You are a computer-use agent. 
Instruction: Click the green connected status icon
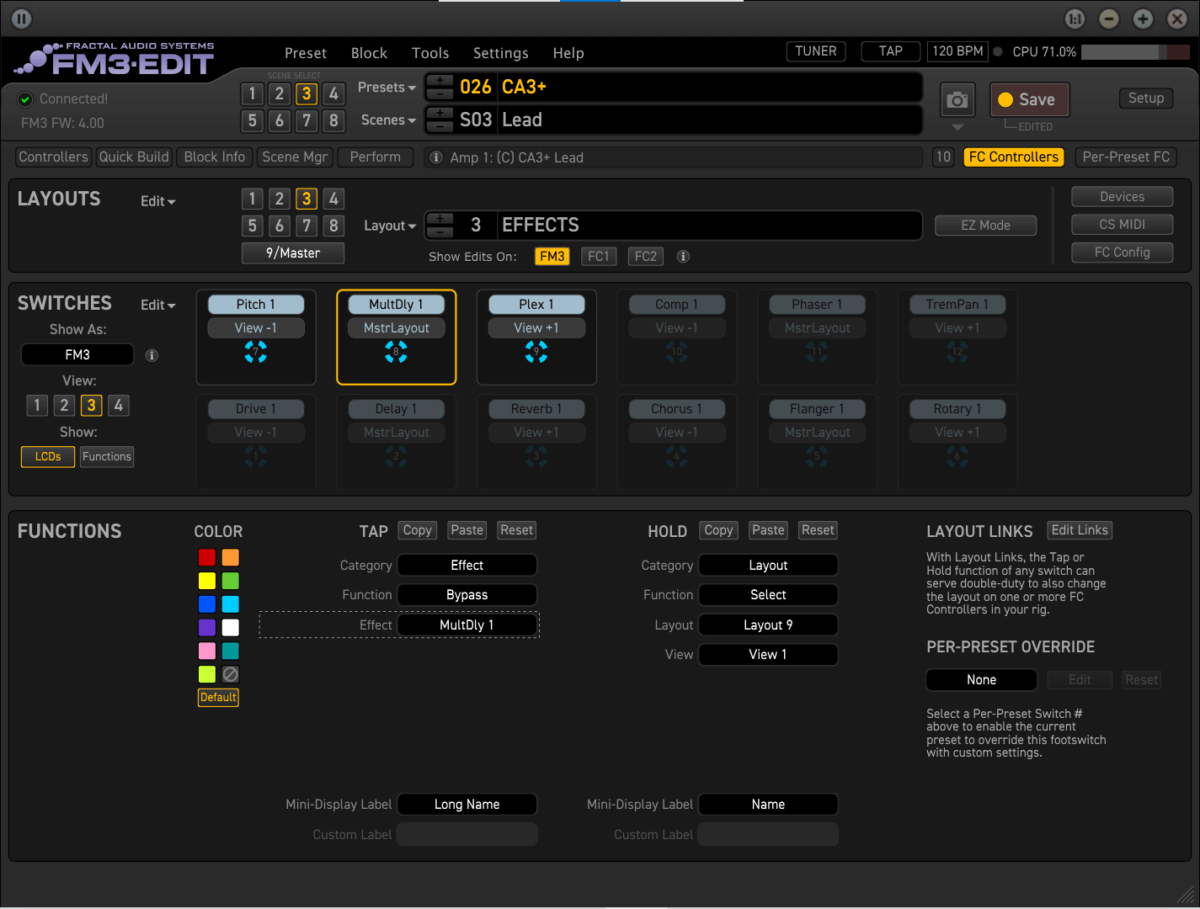[26, 99]
